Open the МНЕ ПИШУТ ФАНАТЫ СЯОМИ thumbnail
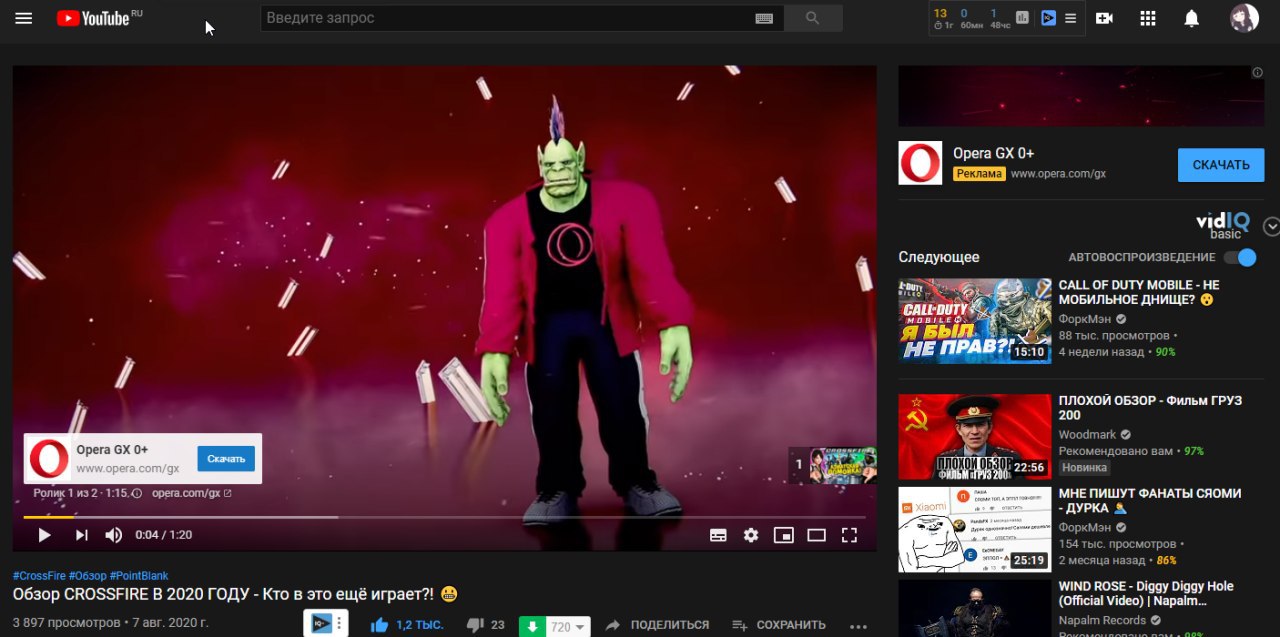1280x637 pixels. pyautogui.click(x=975, y=529)
